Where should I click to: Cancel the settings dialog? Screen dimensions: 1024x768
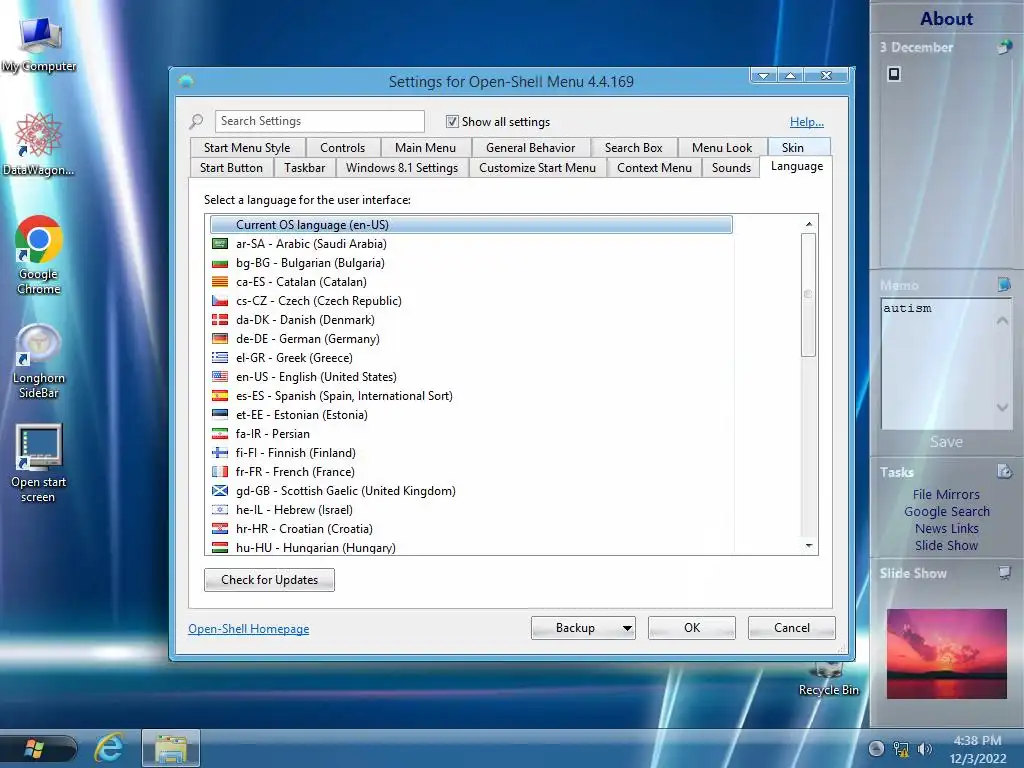[792, 628]
